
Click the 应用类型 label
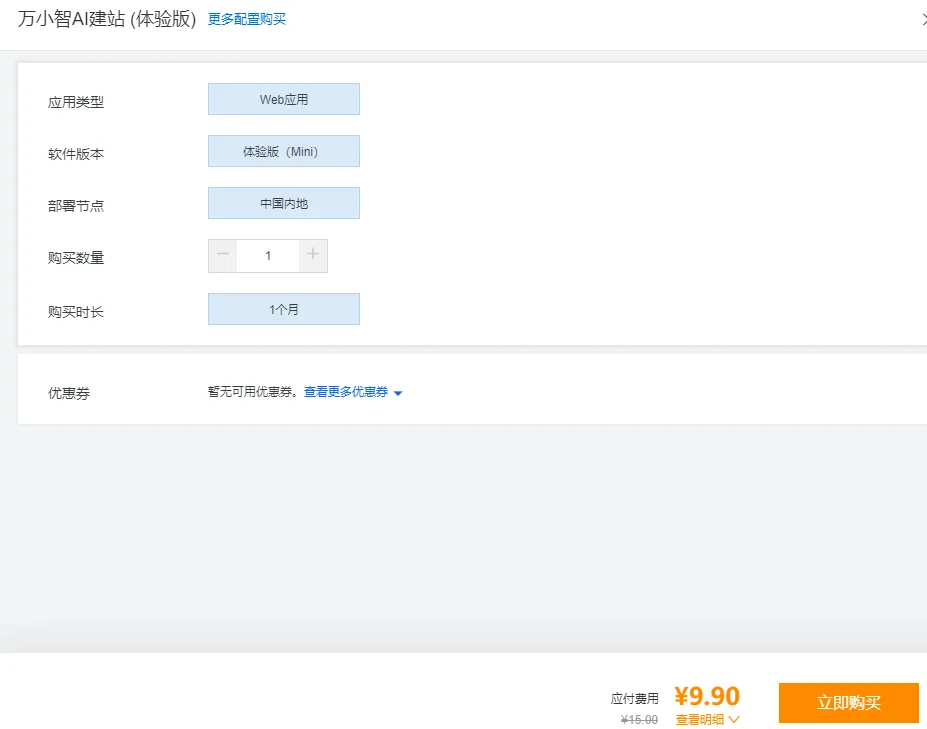76,102
